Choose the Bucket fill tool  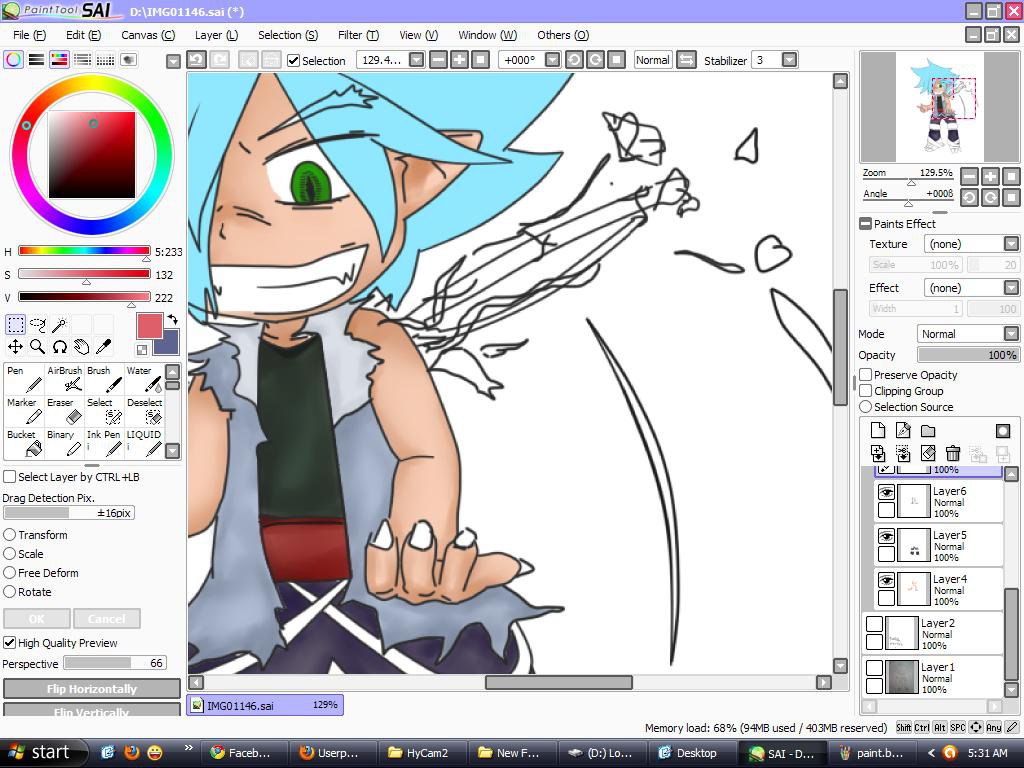(24, 443)
